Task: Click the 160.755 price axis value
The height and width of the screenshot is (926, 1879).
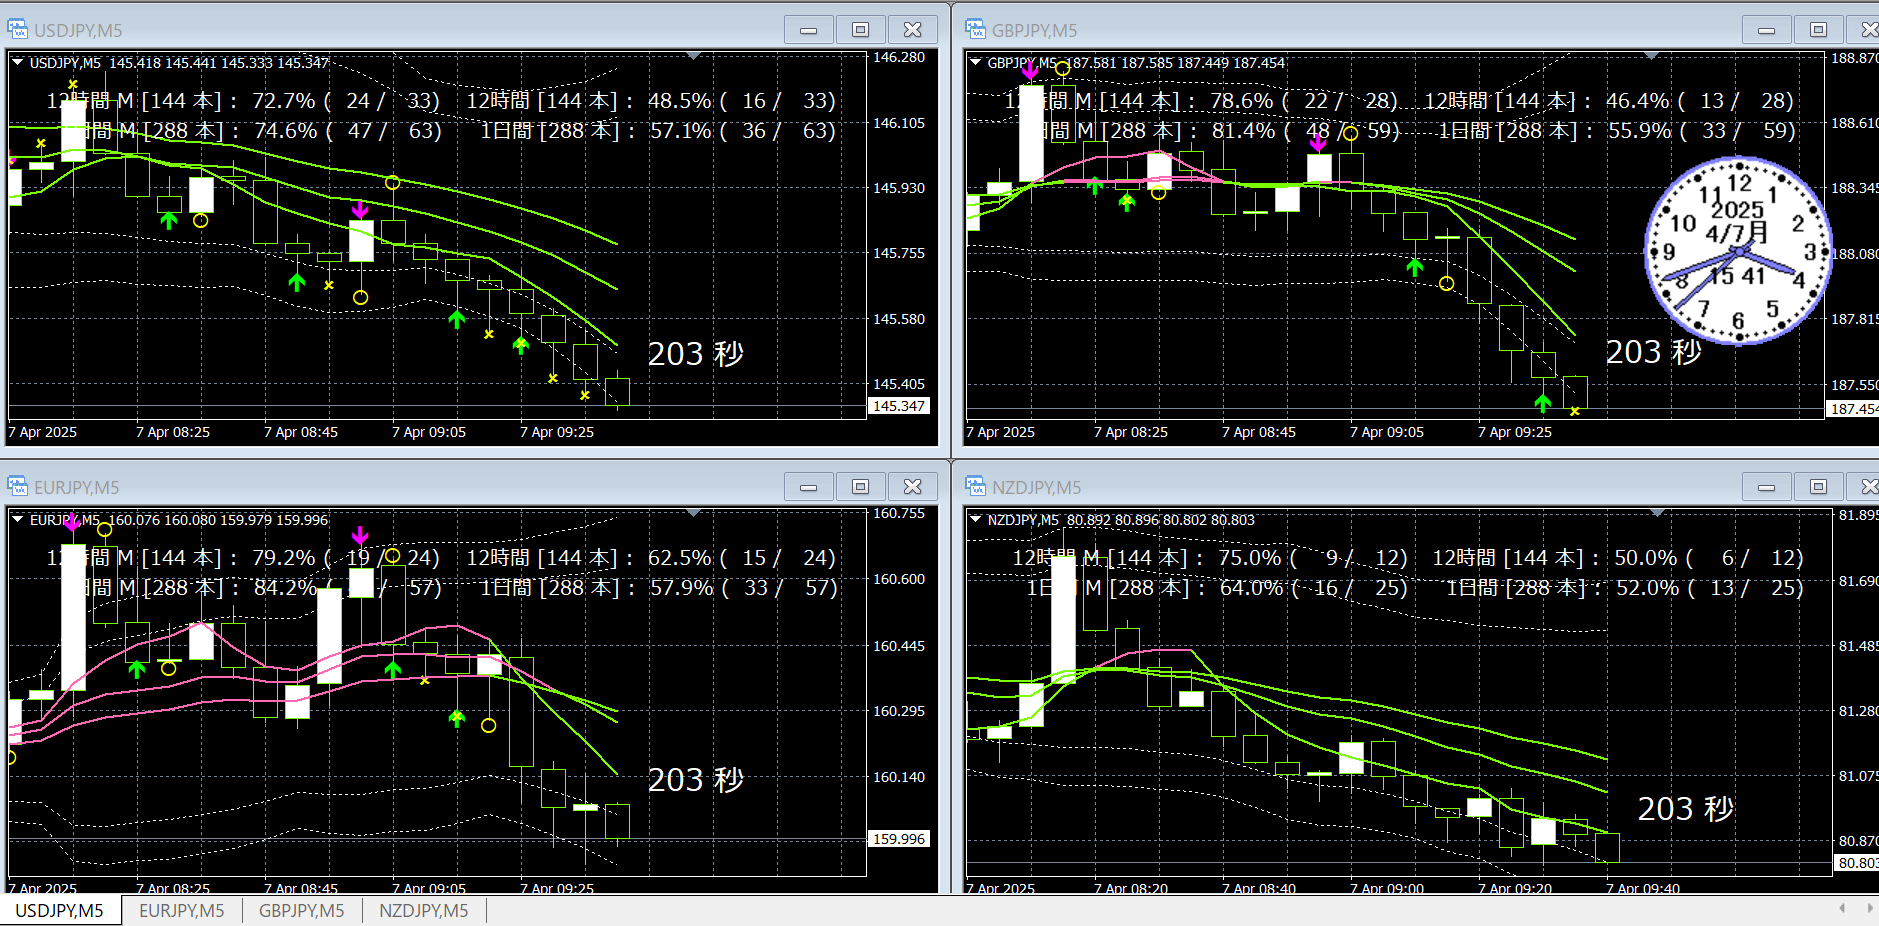Action: (x=899, y=513)
